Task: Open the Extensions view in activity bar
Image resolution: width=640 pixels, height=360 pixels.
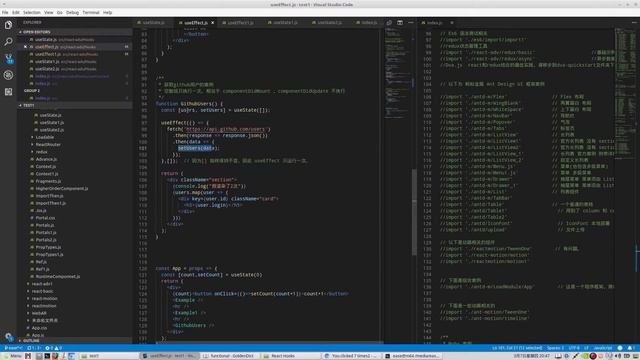Action: click(8, 92)
